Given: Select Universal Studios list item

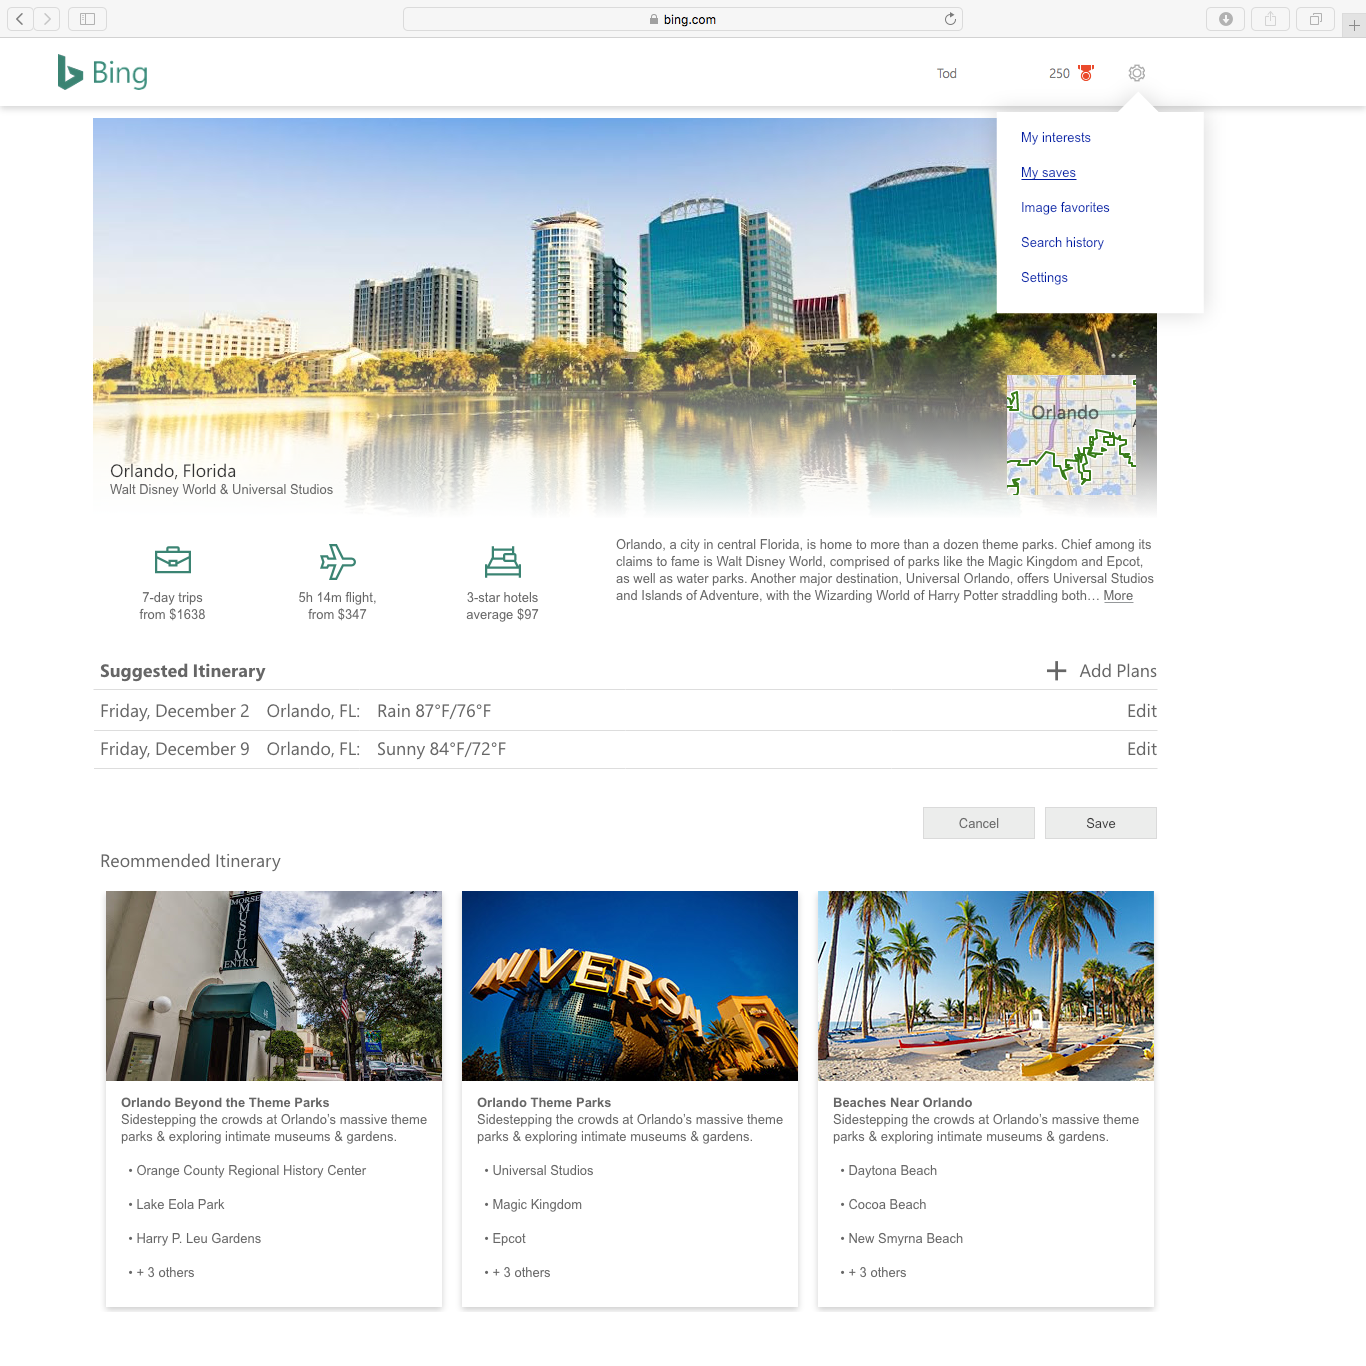Looking at the screenshot, I should tap(543, 1171).
